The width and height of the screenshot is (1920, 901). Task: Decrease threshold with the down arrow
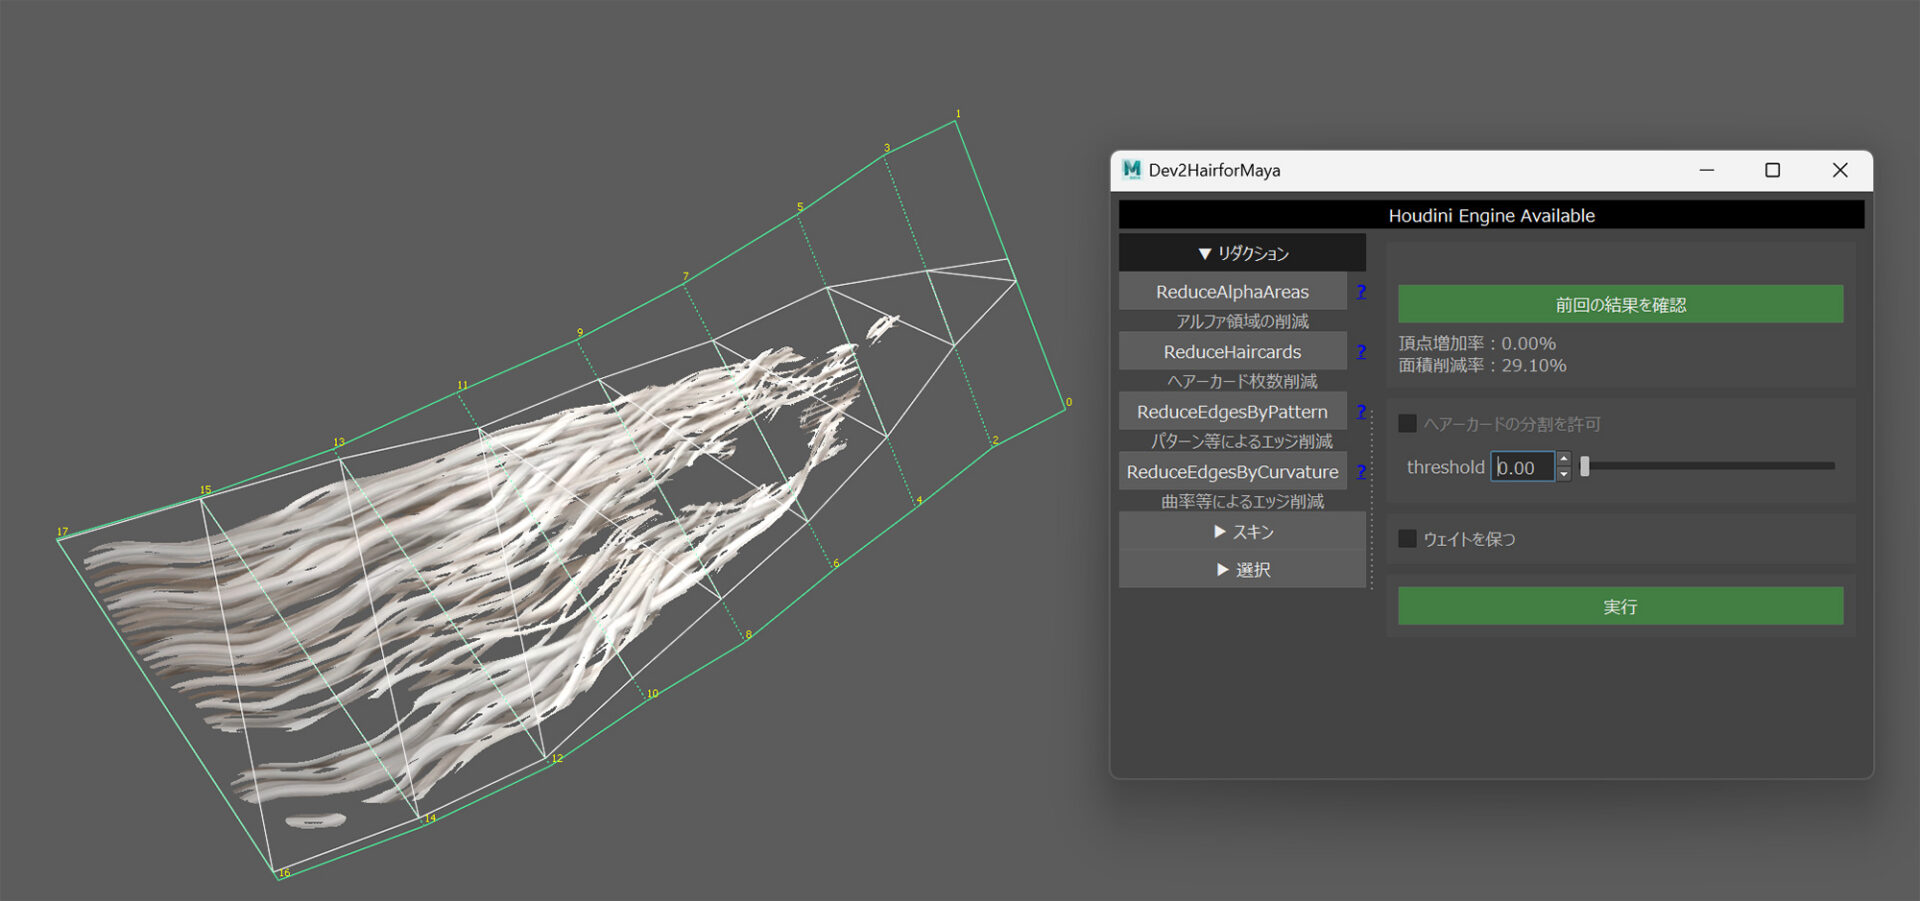pos(1564,474)
